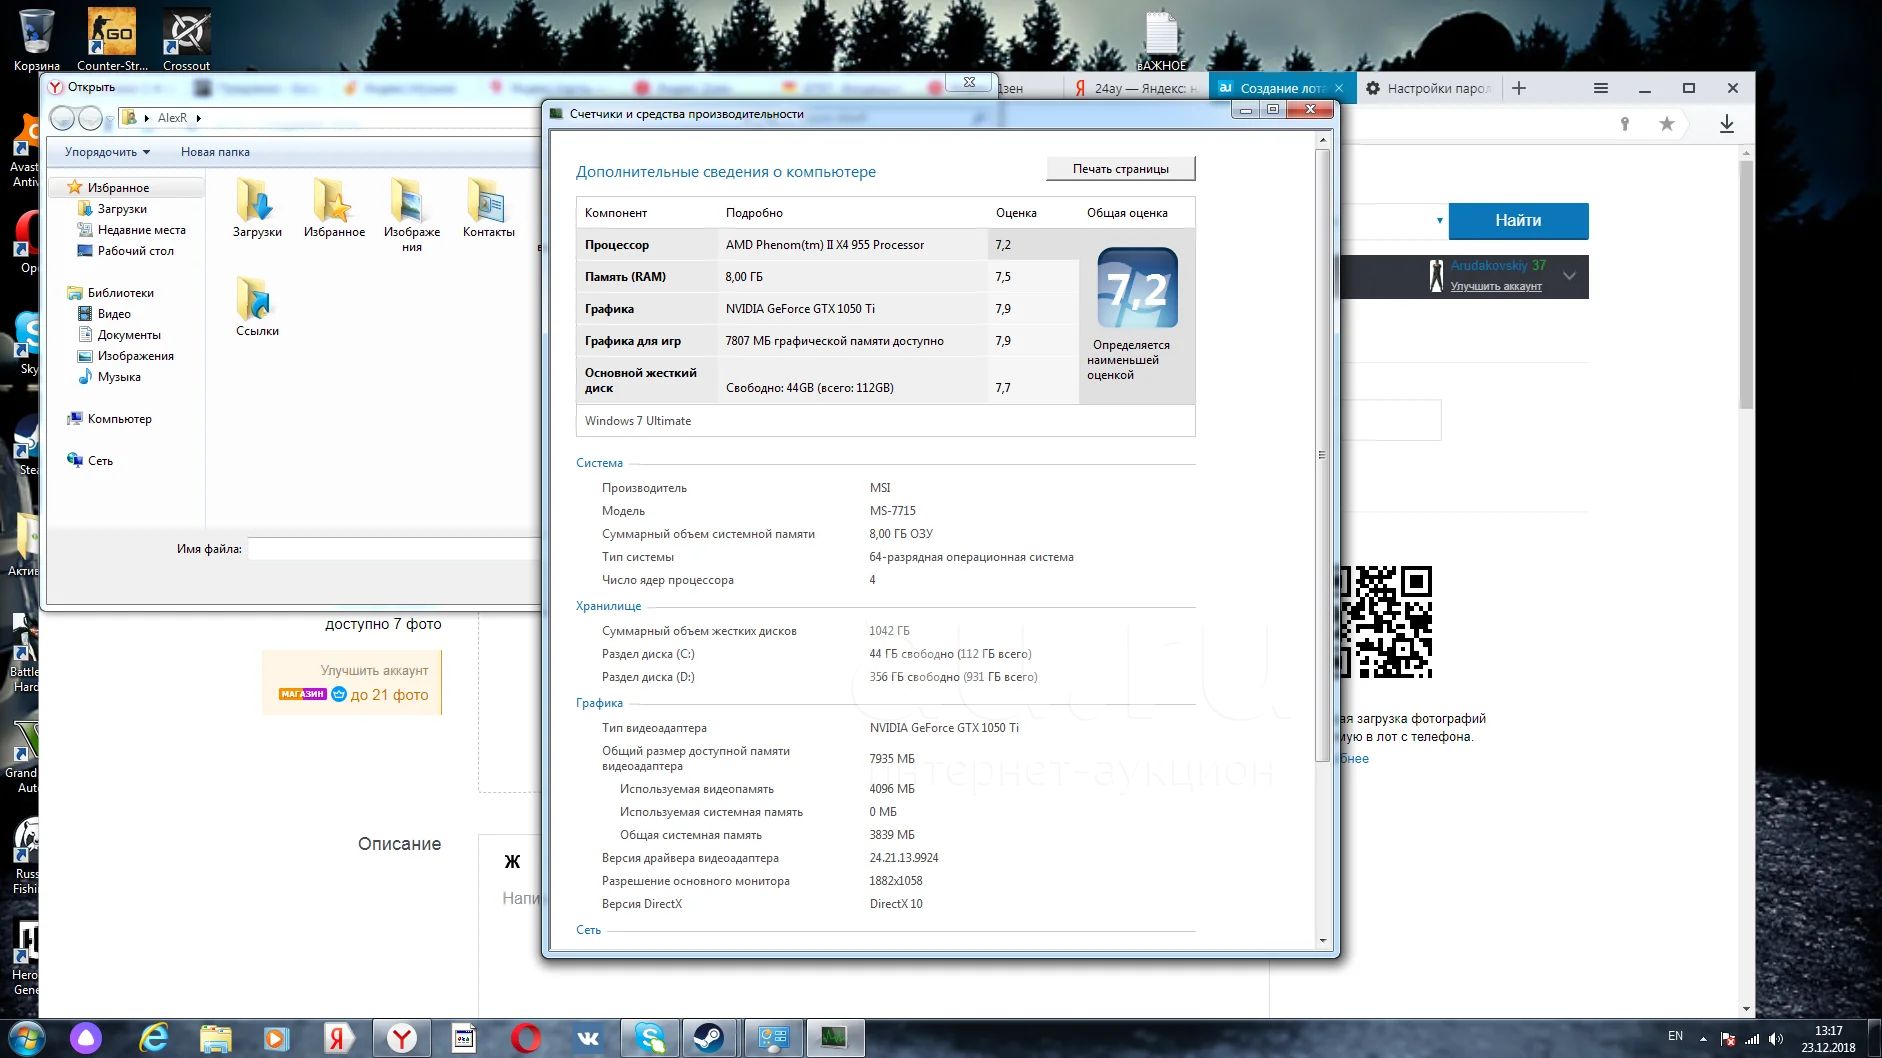Screen dimensions: 1882x1058
Task: Open the Загрузки folder icon in file dialog
Action: pos(257,207)
